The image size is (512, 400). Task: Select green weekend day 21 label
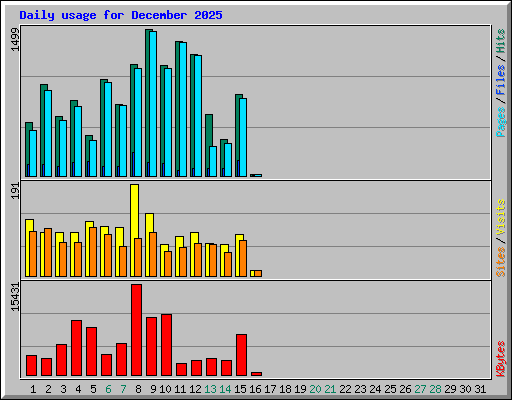click(x=330, y=389)
